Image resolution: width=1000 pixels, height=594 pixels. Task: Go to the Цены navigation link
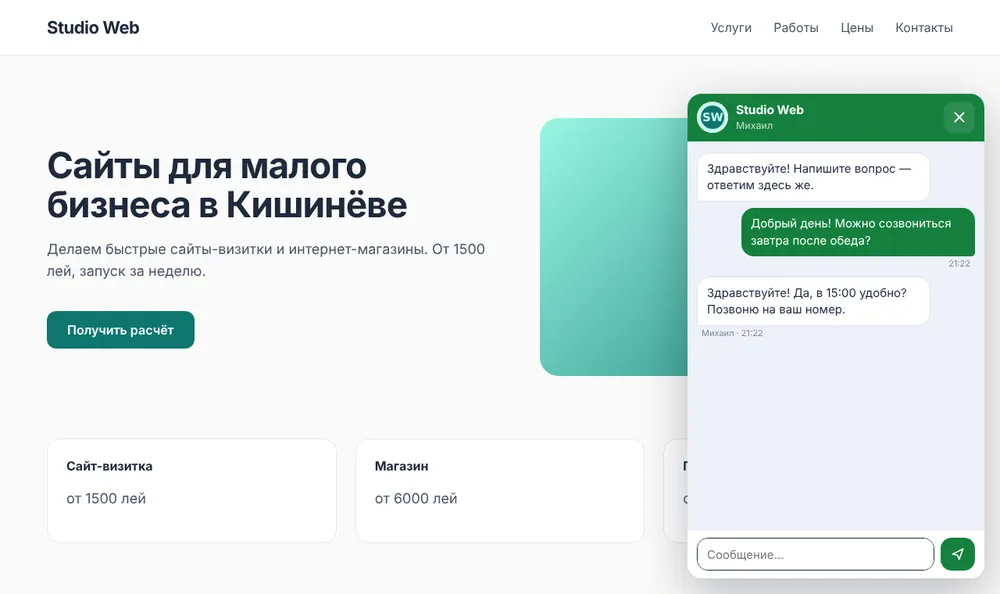(857, 28)
